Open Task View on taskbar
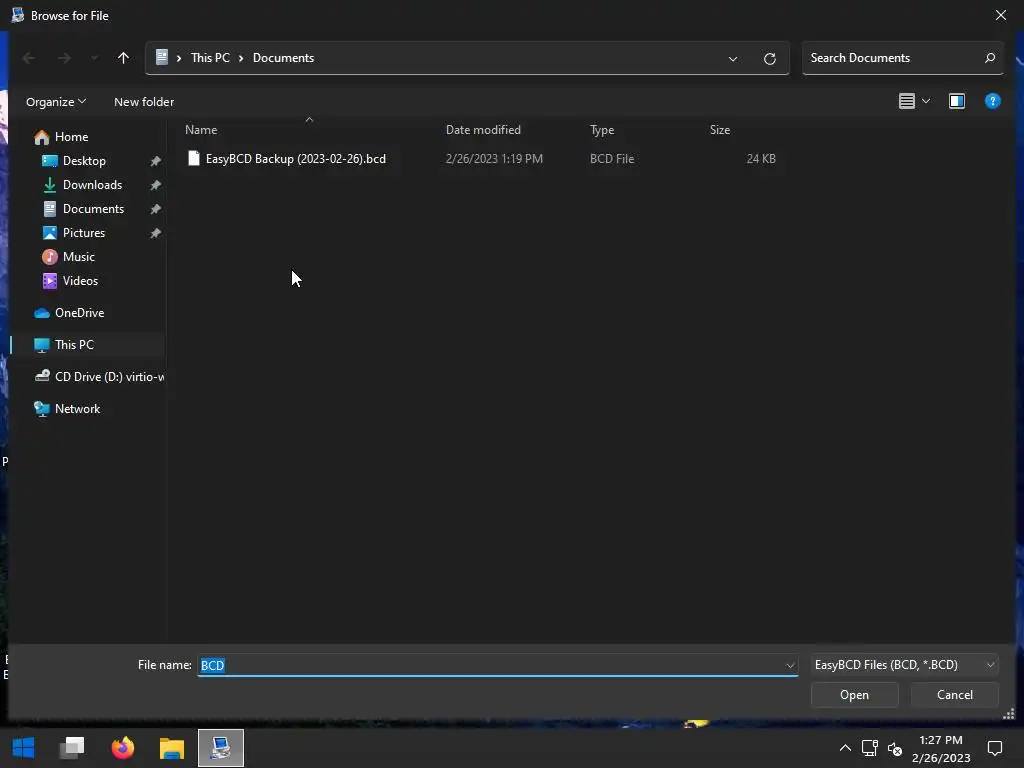 72,748
